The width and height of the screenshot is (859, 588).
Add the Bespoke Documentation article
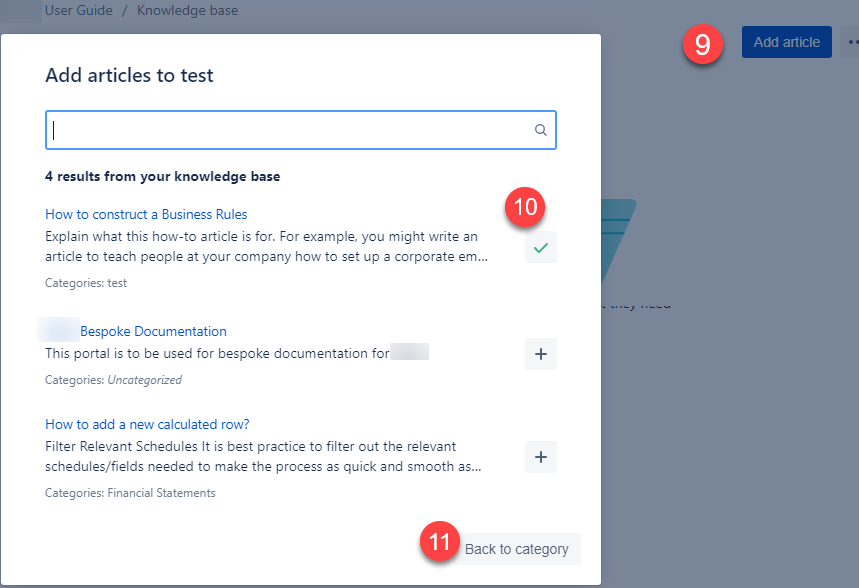541,354
